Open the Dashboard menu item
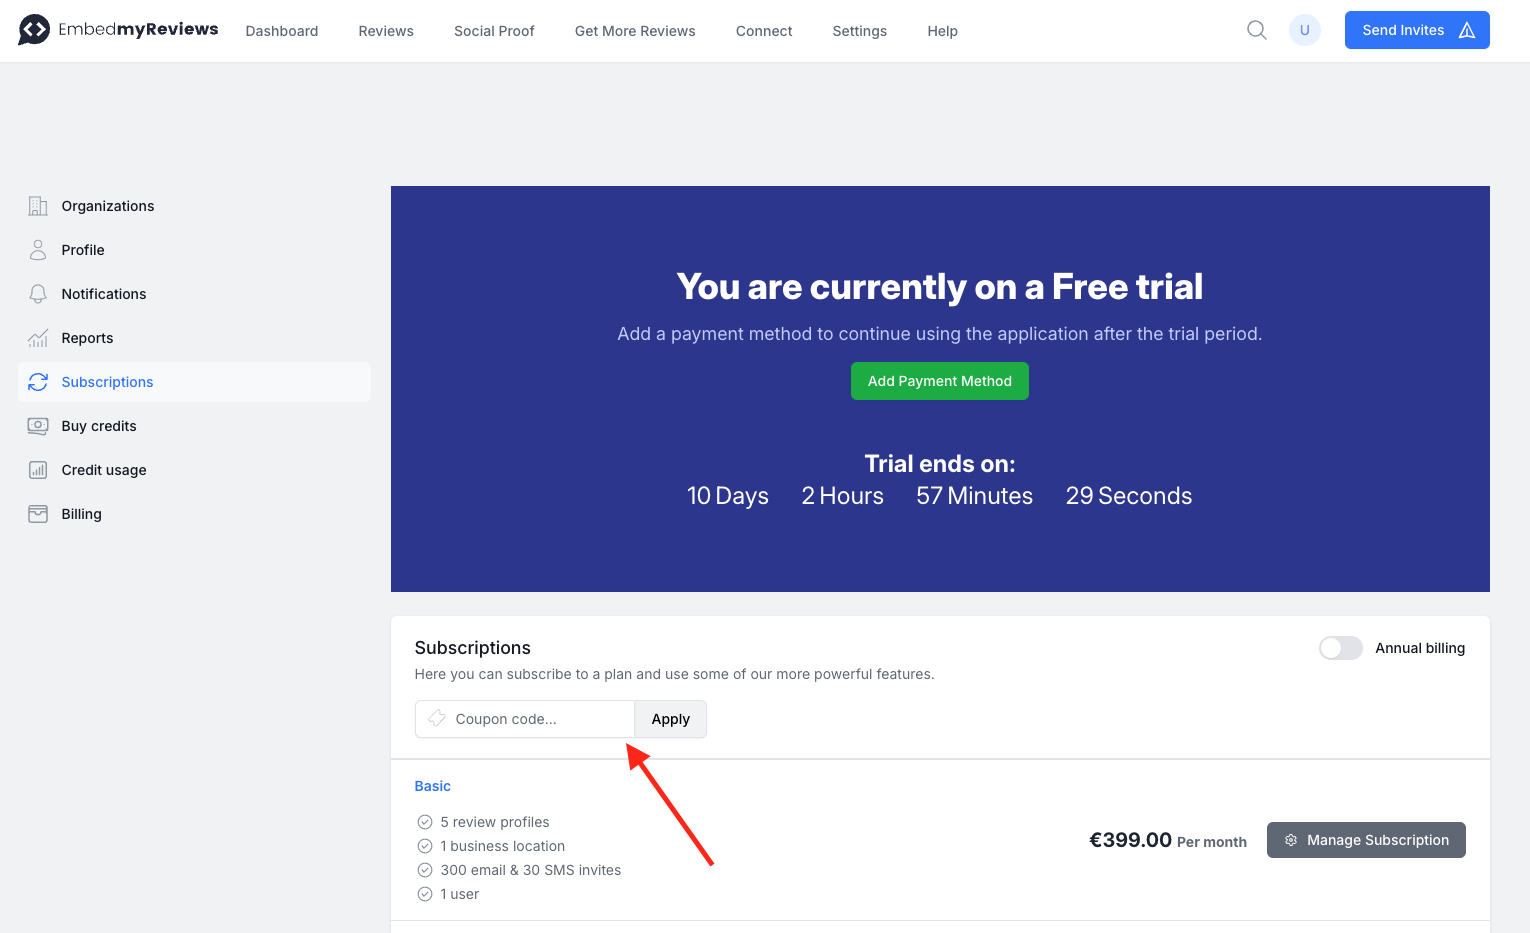 point(282,31)
